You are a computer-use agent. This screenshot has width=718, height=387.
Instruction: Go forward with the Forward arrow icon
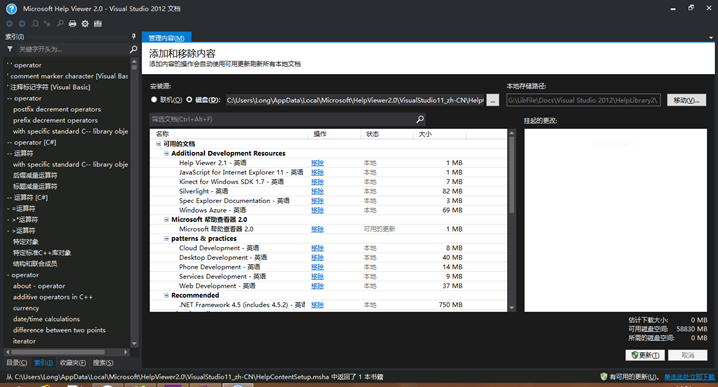coord(22,24)
